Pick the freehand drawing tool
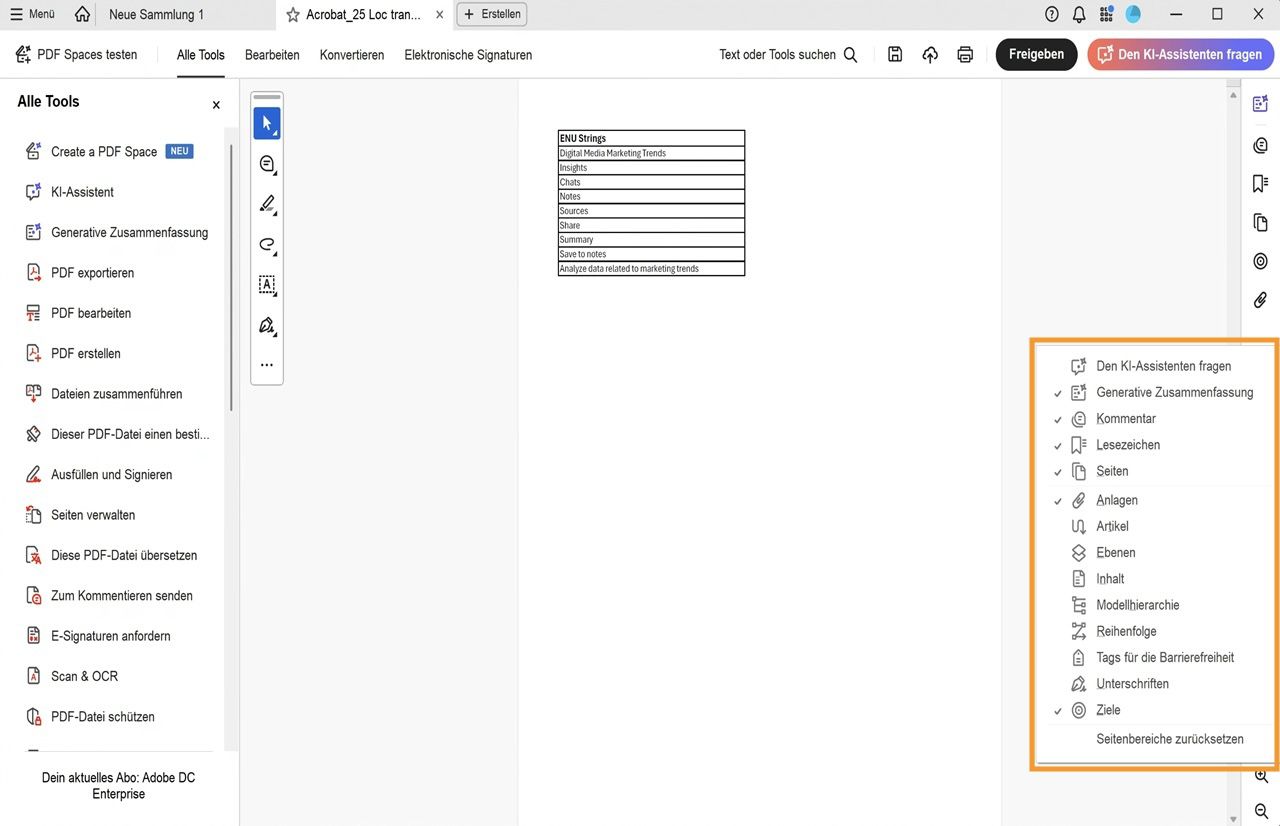This screenshot has width=1280, height=826. pos(266,244)
